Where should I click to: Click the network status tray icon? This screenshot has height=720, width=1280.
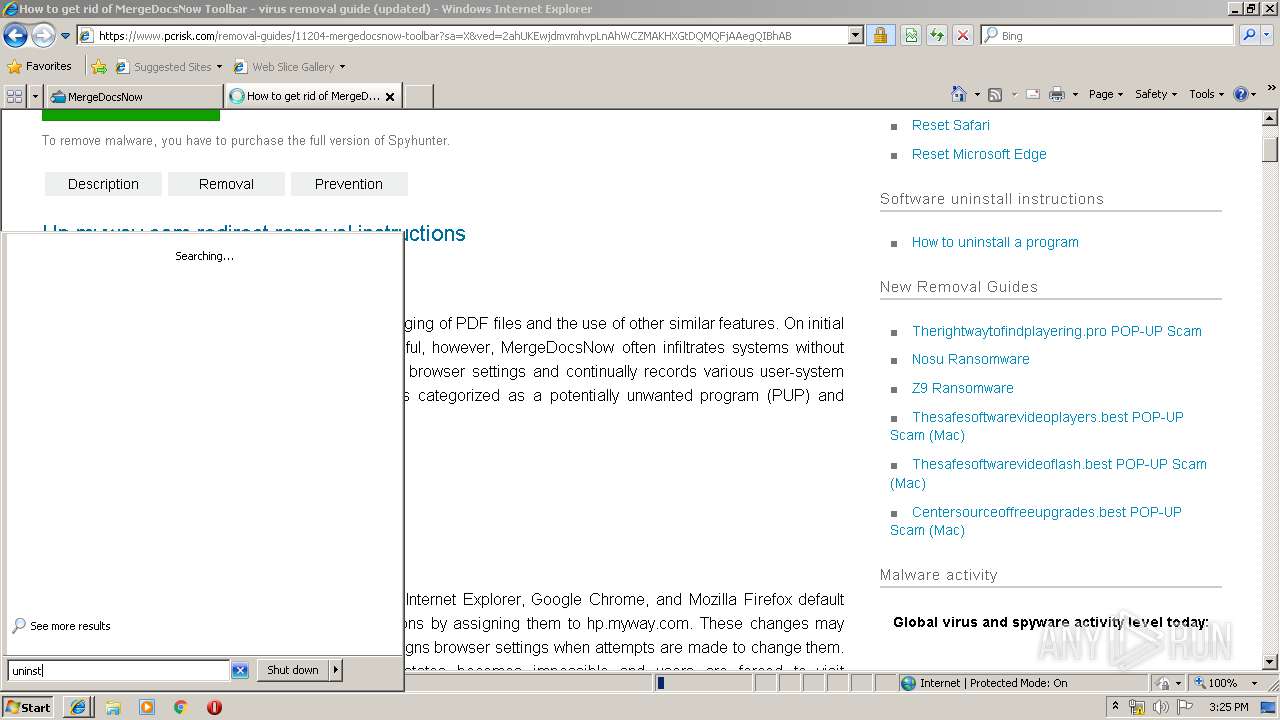(x=1137, y=707)
